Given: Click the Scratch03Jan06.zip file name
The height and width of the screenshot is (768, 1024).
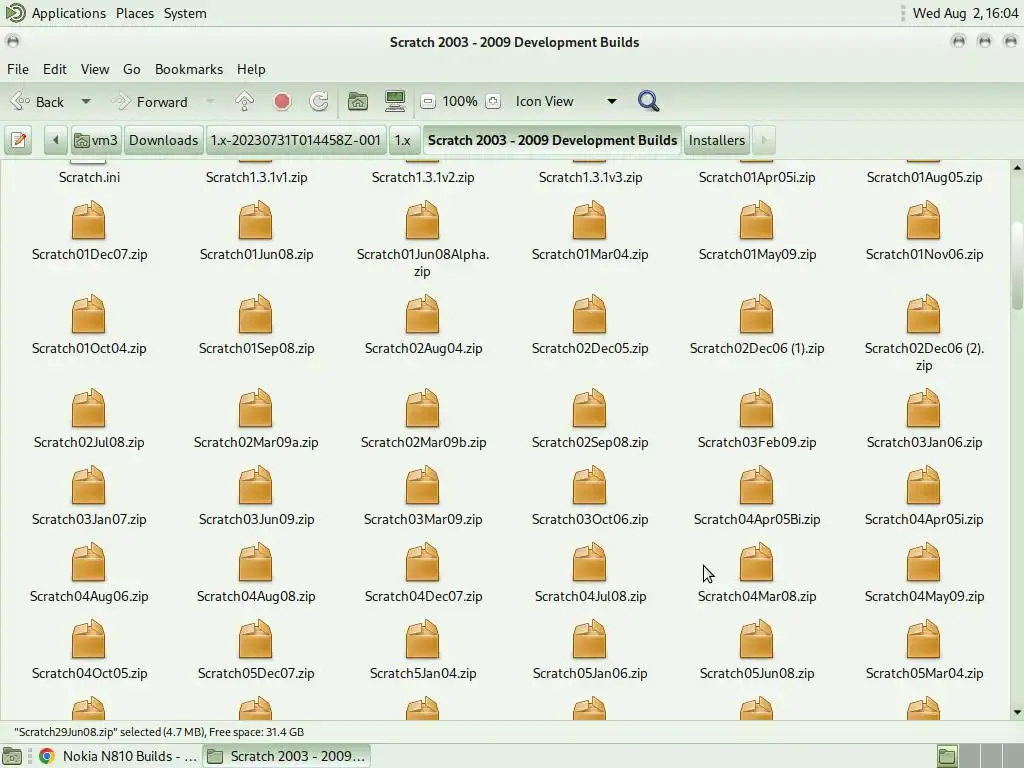Looking at the screenshot, I should coord(924,442).
